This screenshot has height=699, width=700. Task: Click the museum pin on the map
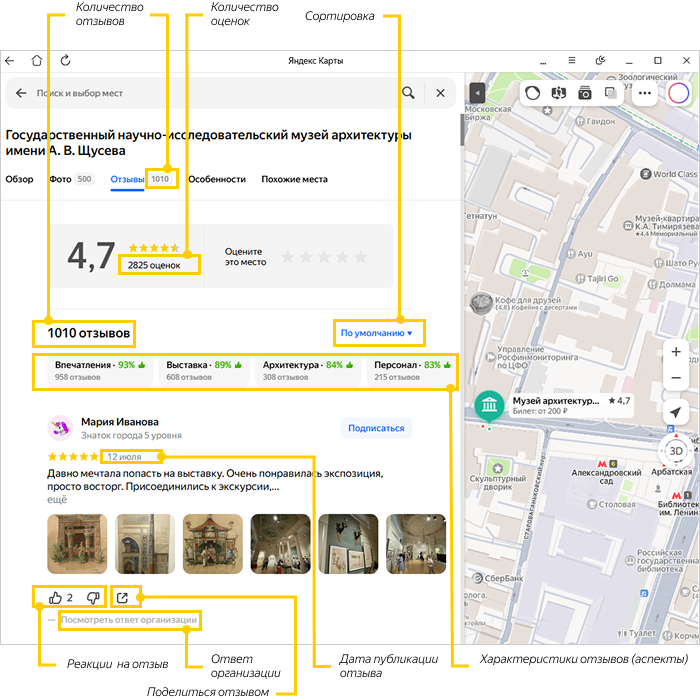[489, 405]
